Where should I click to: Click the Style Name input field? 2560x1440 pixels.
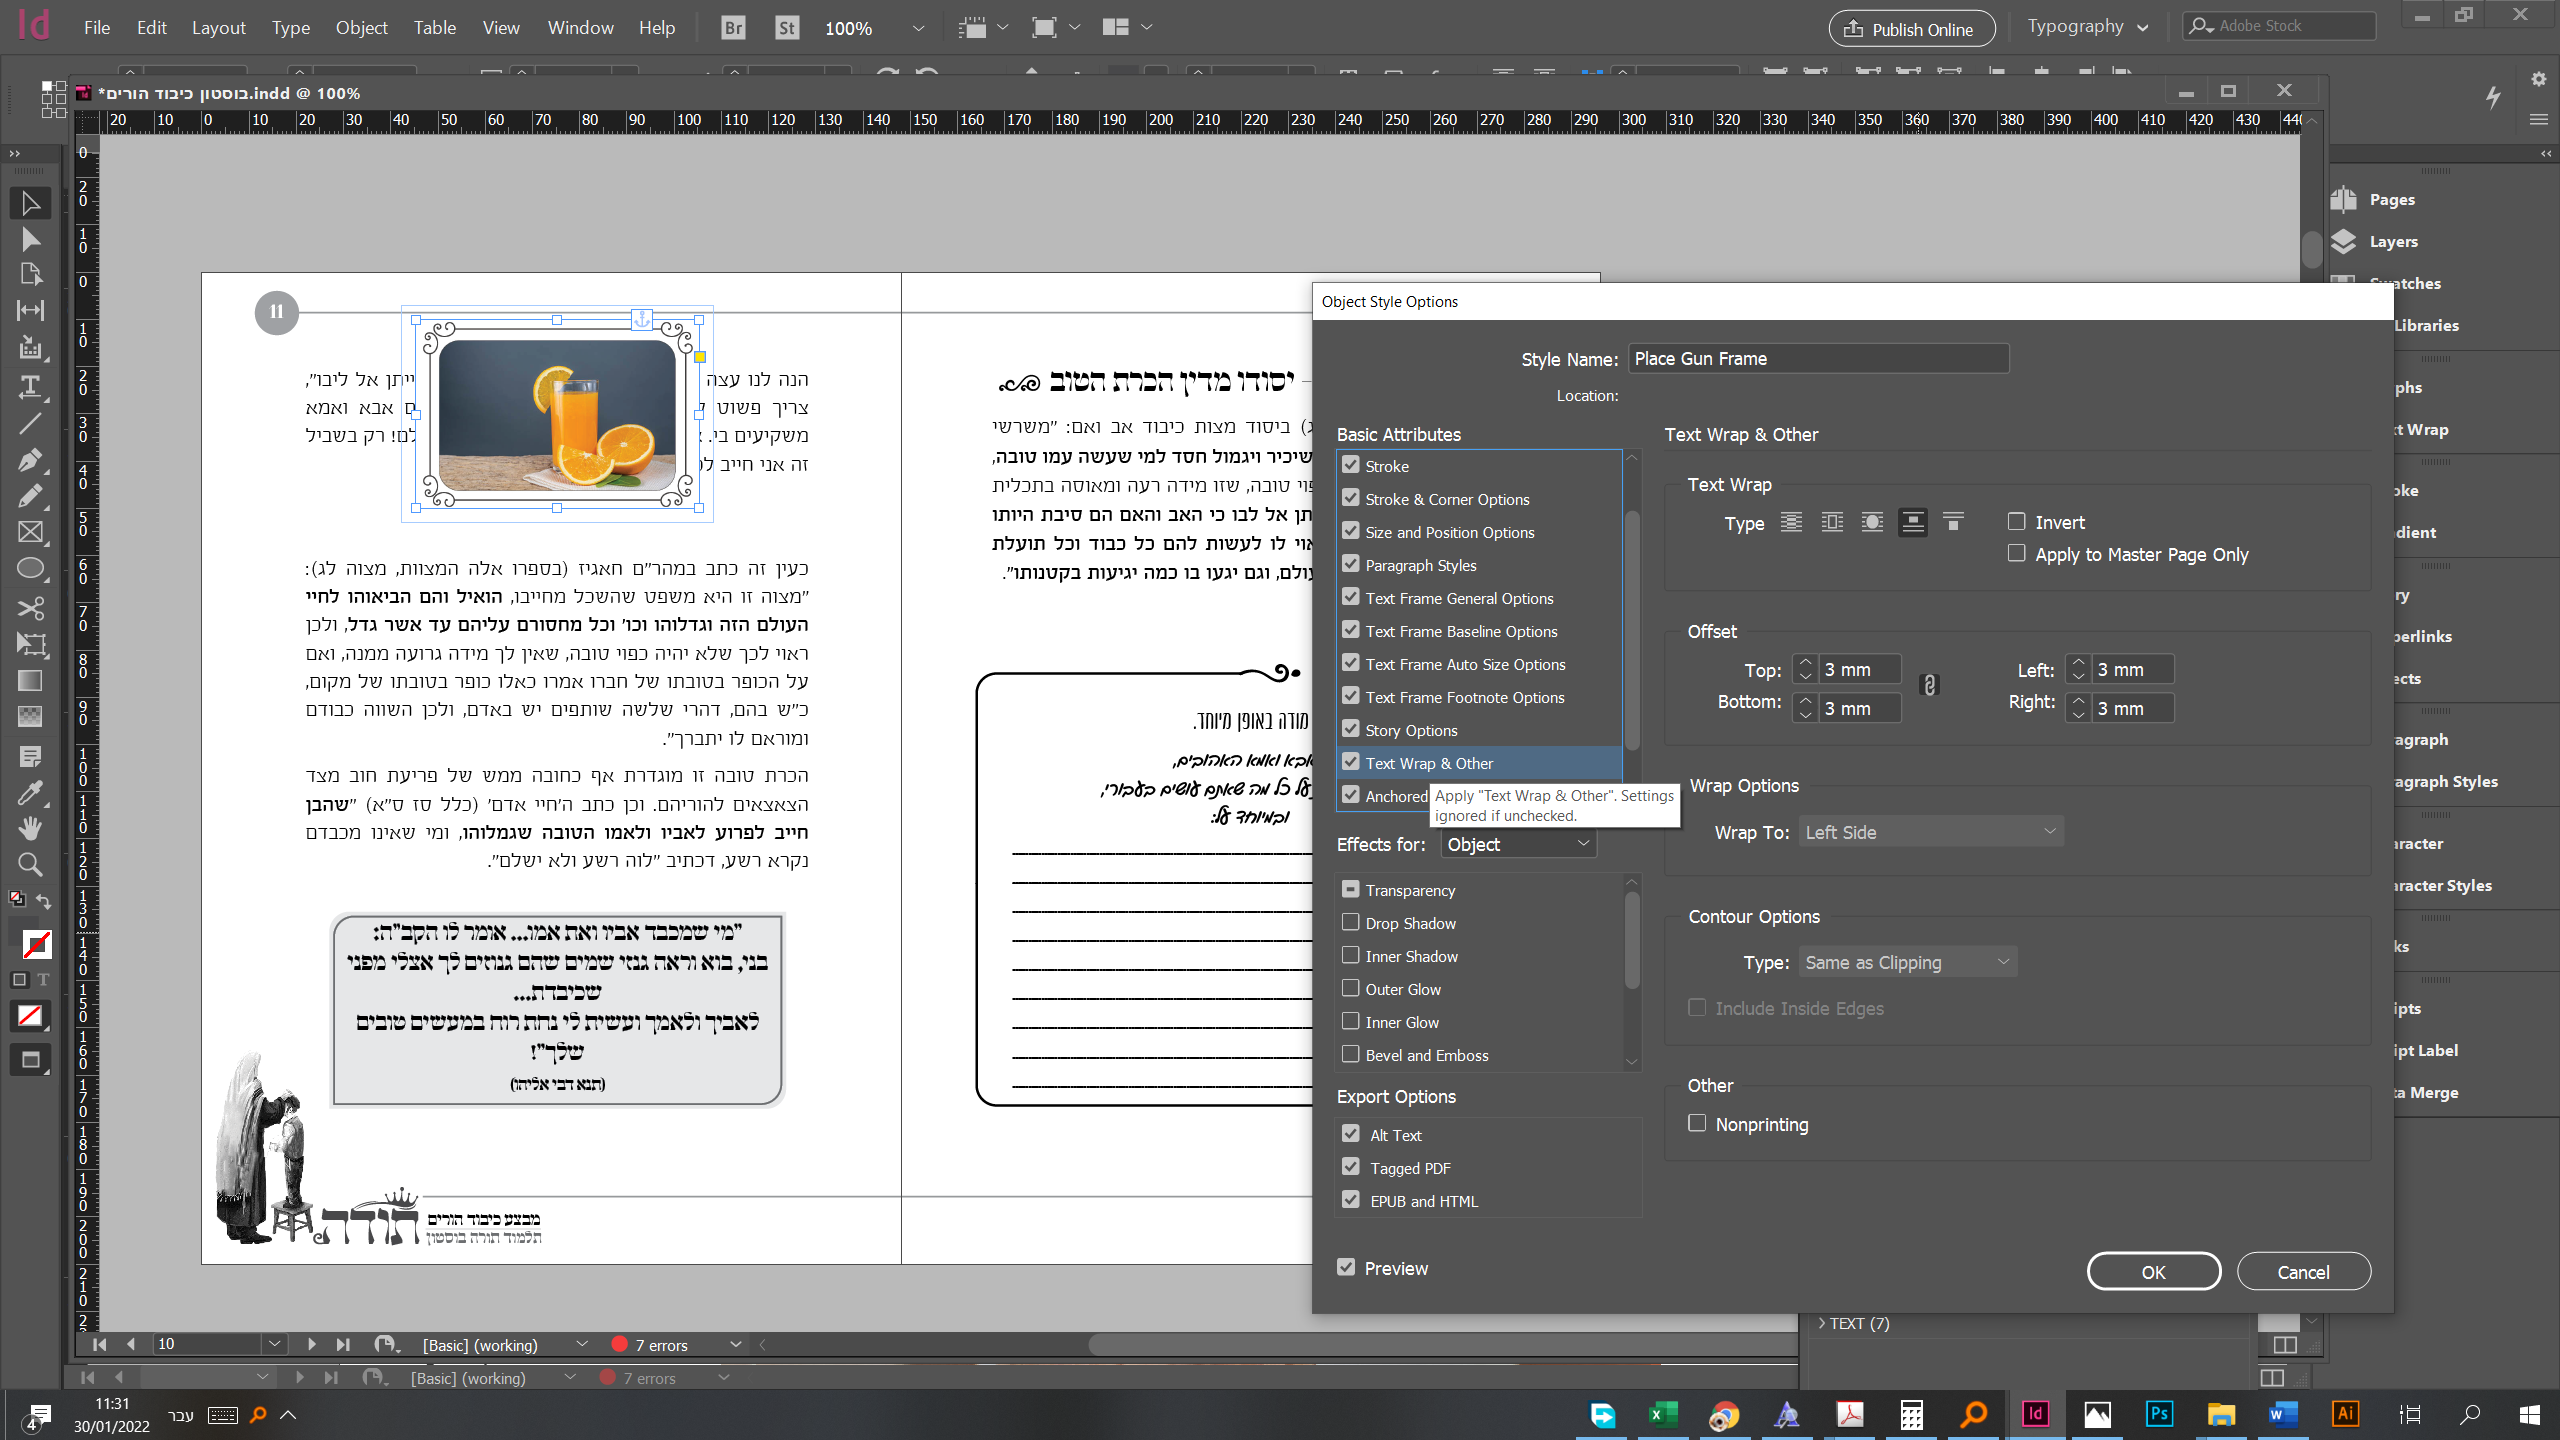1817,359
